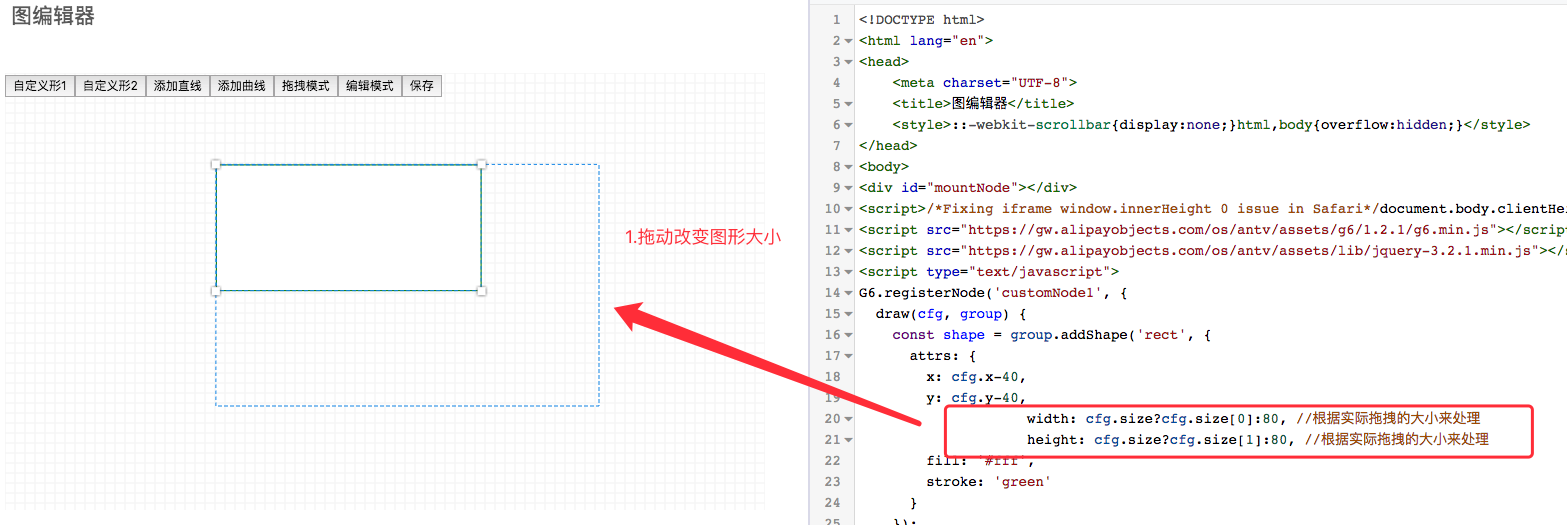Click bottom-left resize handle of green rectangle
The width and height of the screenshot is (1567, 525).
pos(216,291)
